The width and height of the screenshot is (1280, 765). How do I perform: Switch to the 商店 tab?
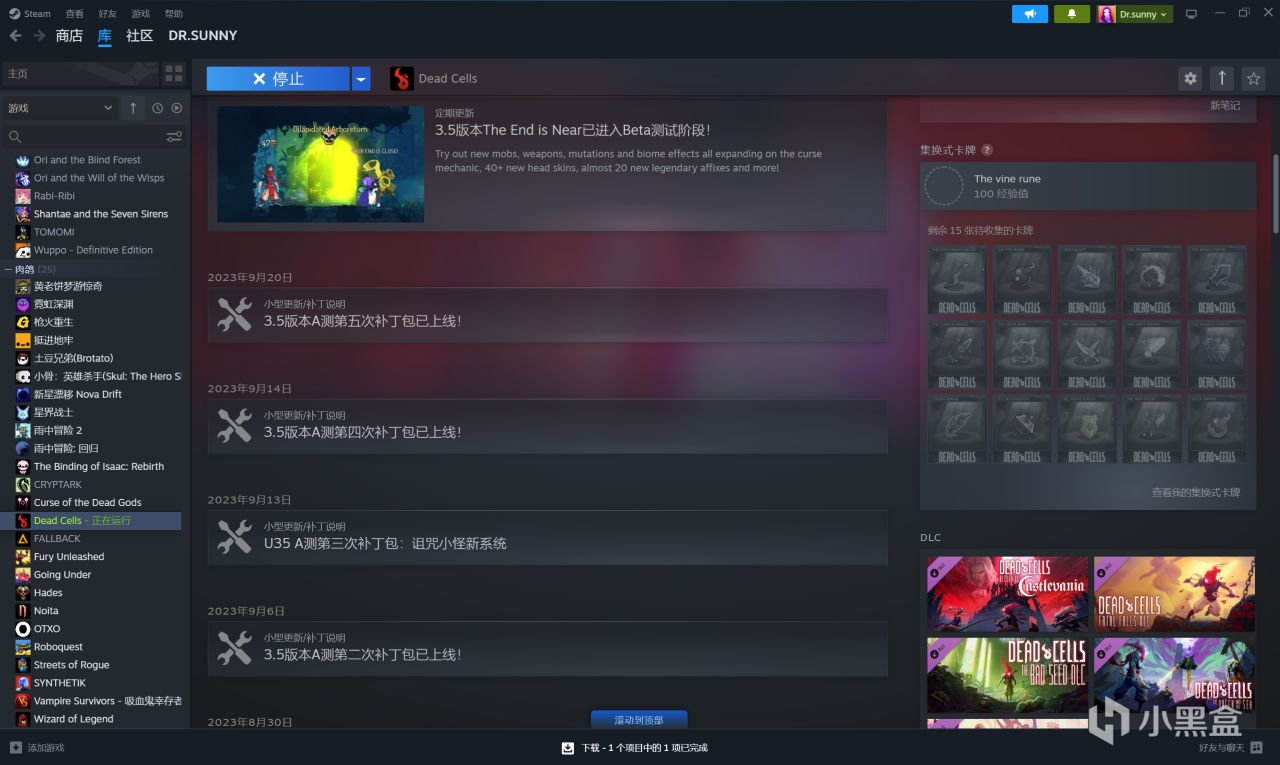tap(69, 35)
